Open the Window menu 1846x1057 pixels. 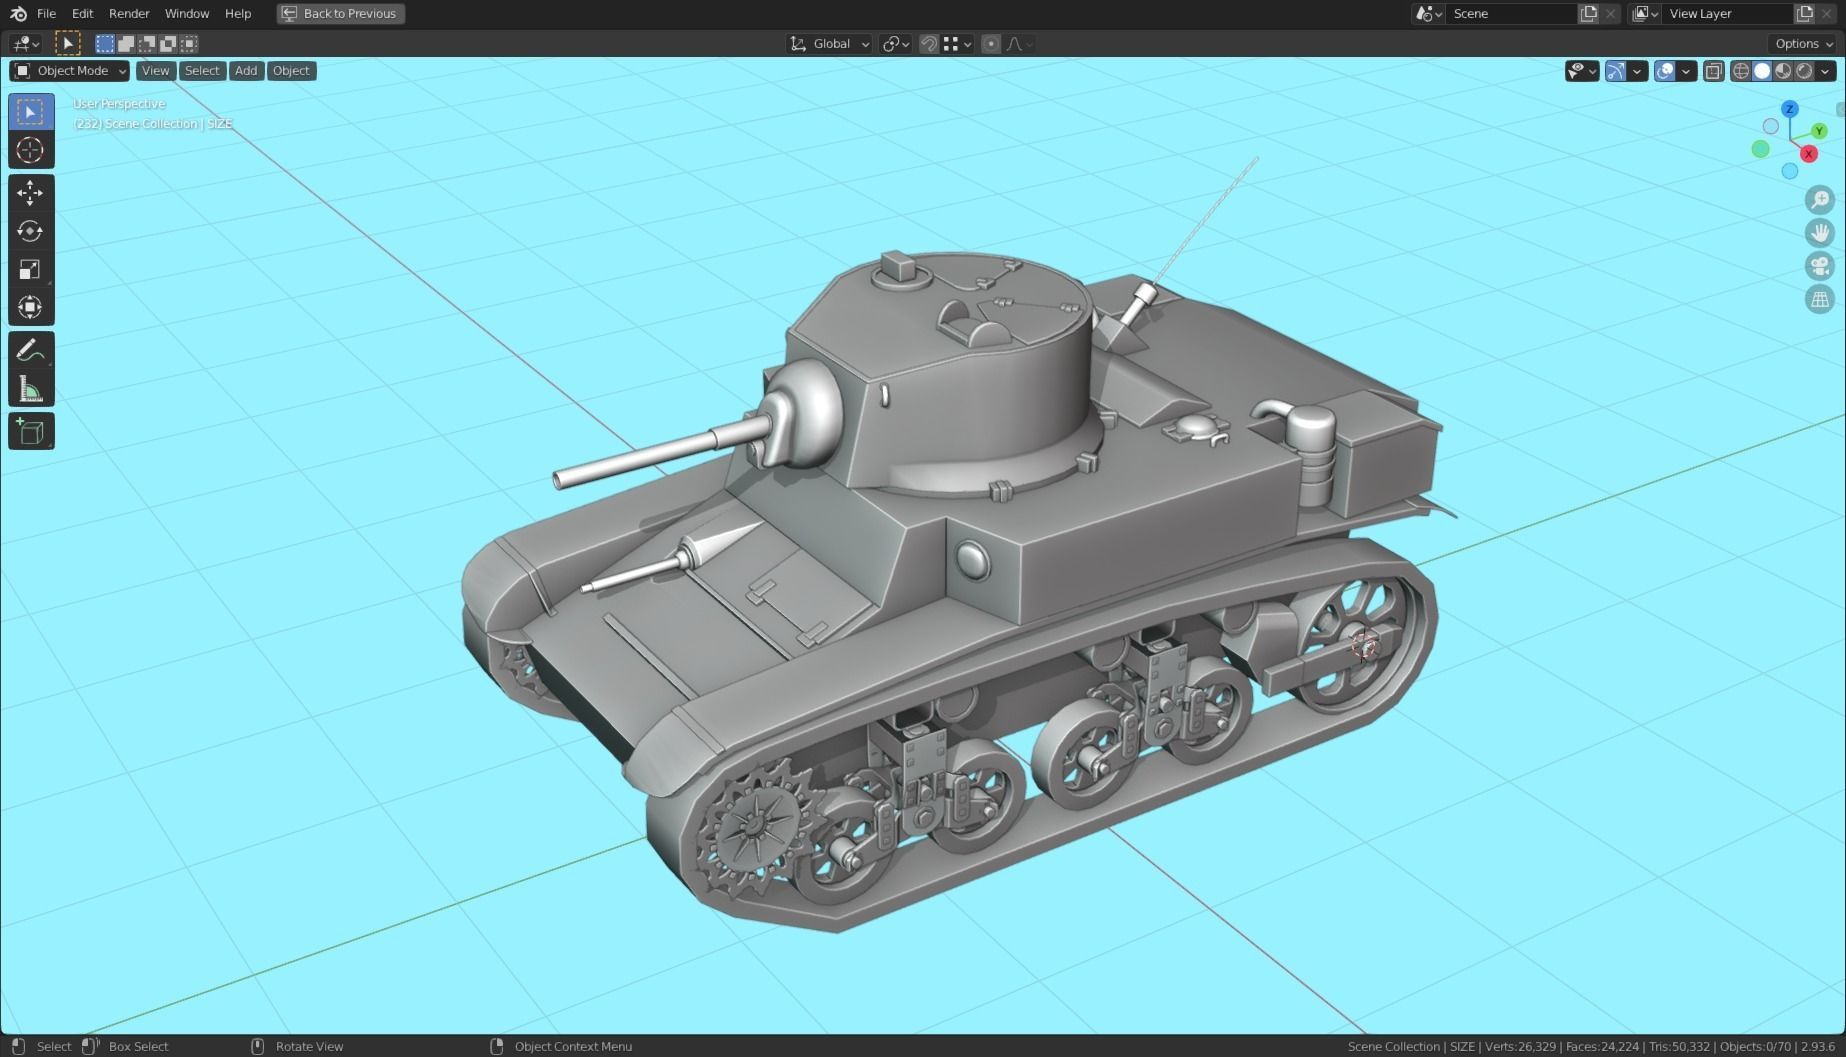[x=187, y=14]
